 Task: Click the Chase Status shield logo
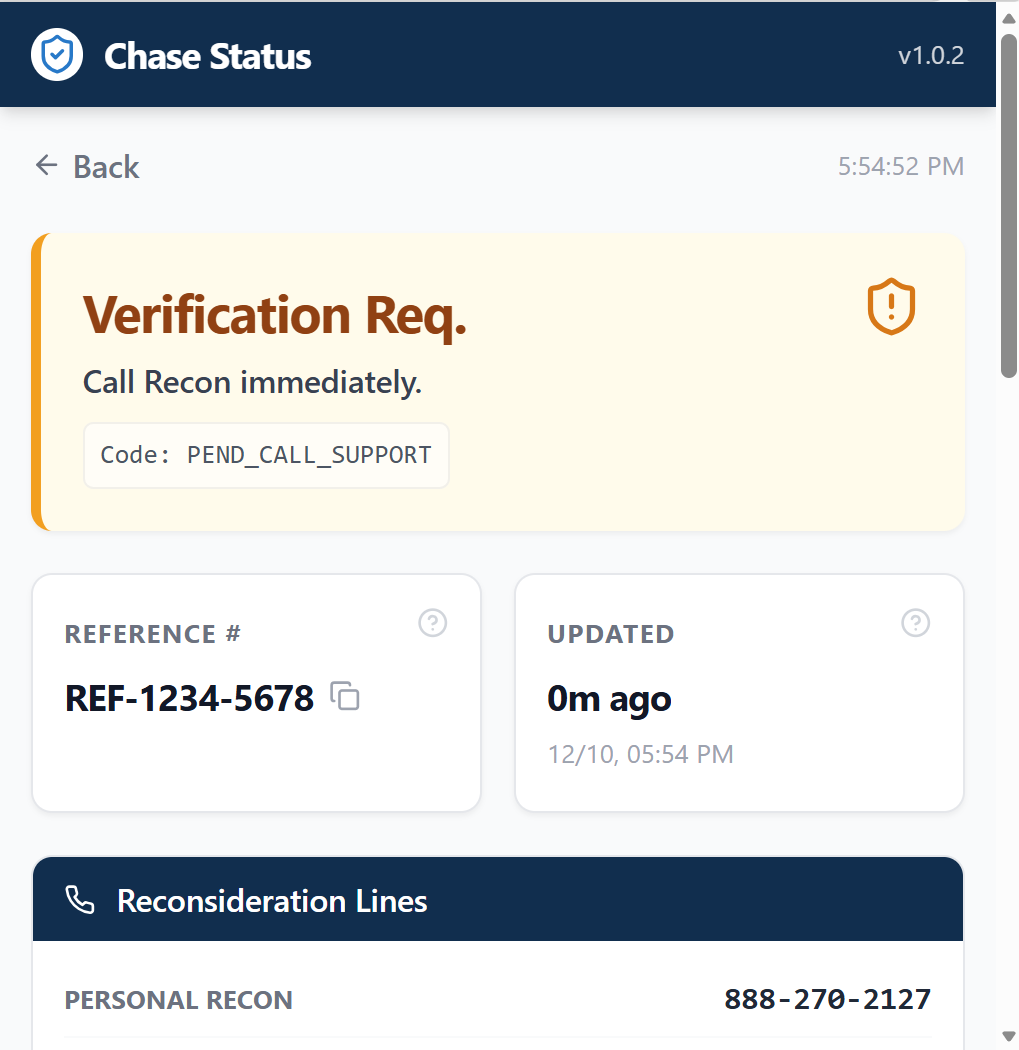click(x=57, y=55)
